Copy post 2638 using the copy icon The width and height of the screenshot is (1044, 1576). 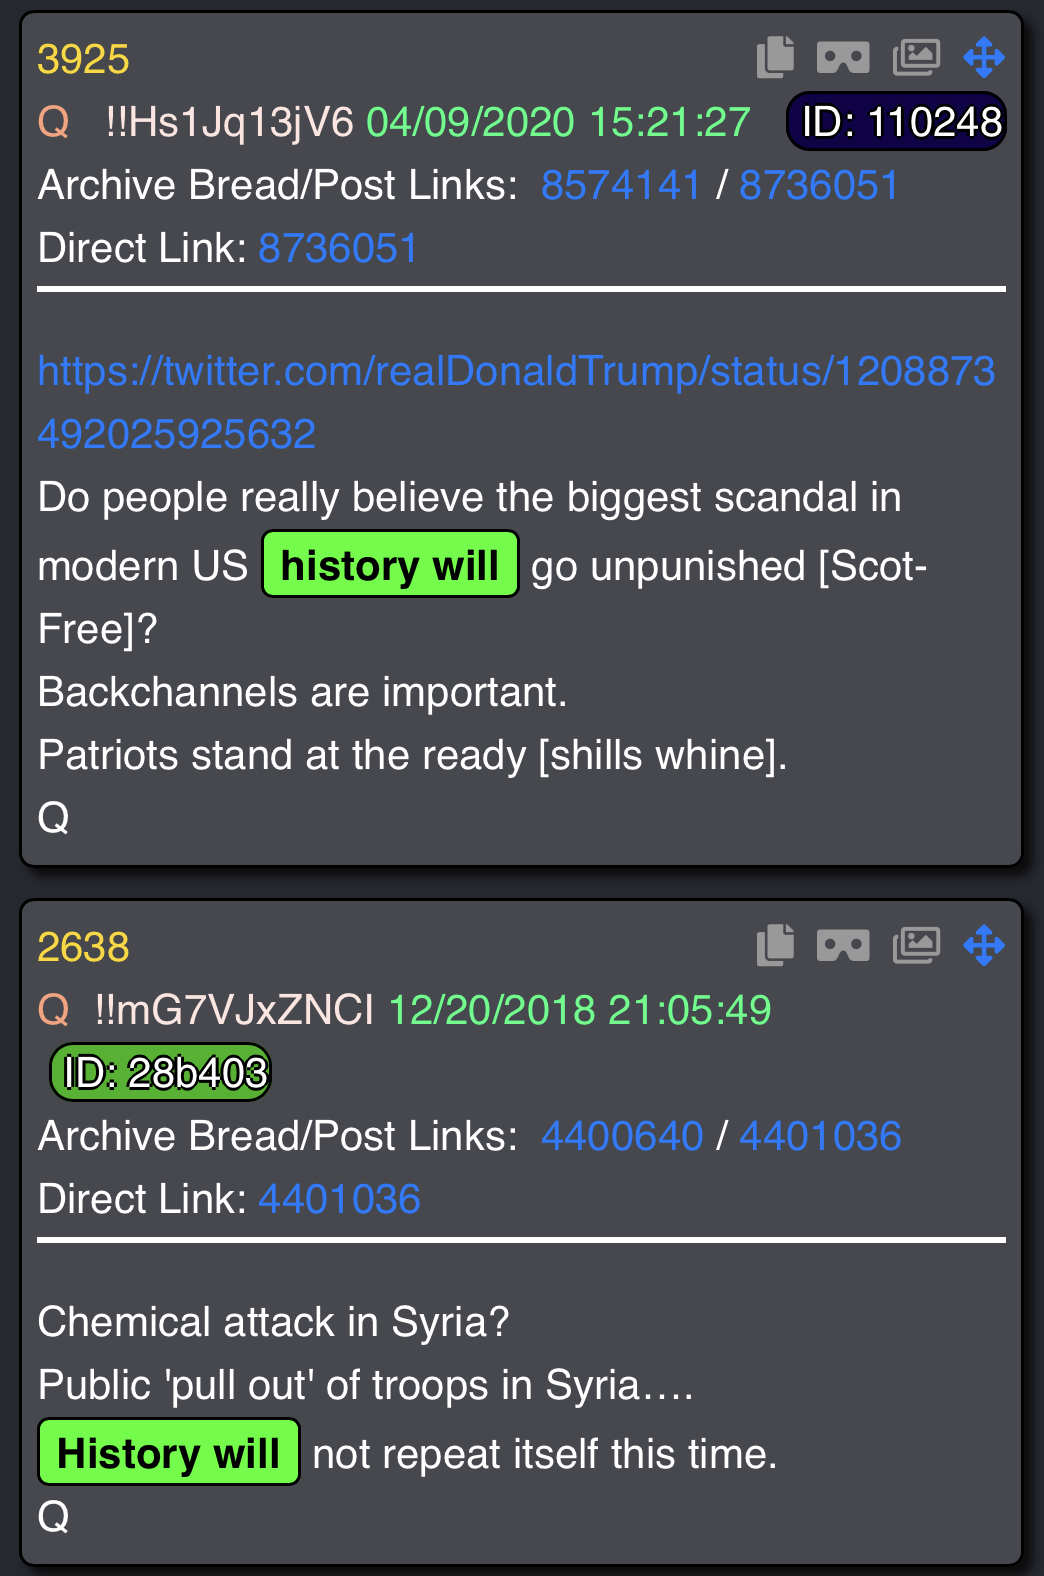coord(775,945)
